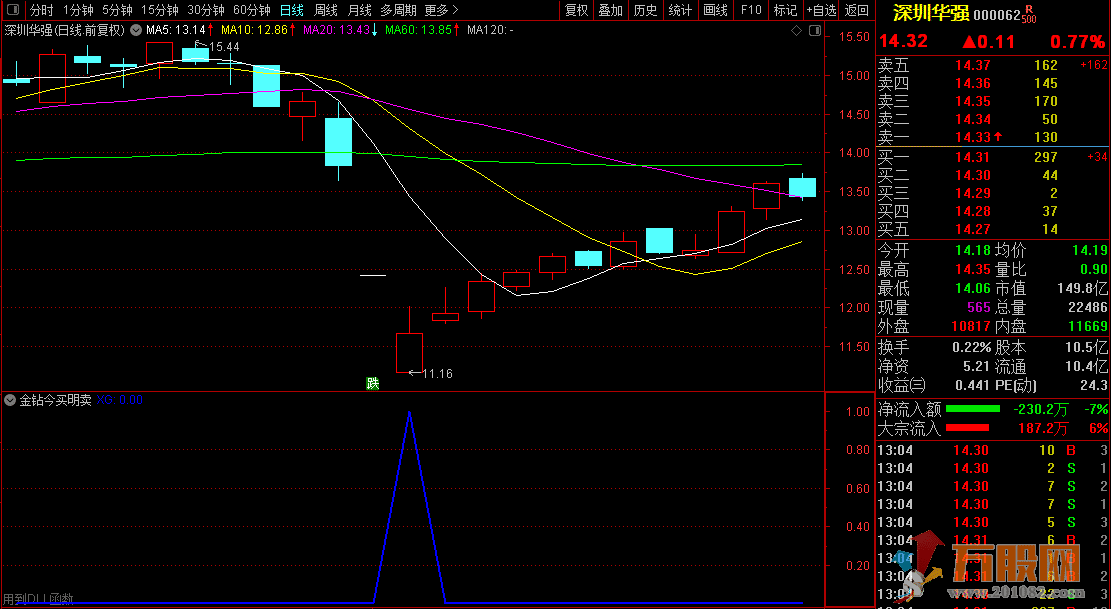Click the R 500 badge next to the stock code
The height and width of the screenshot is (609, 1111).
pyautogui.click(x=1030, y=15)
